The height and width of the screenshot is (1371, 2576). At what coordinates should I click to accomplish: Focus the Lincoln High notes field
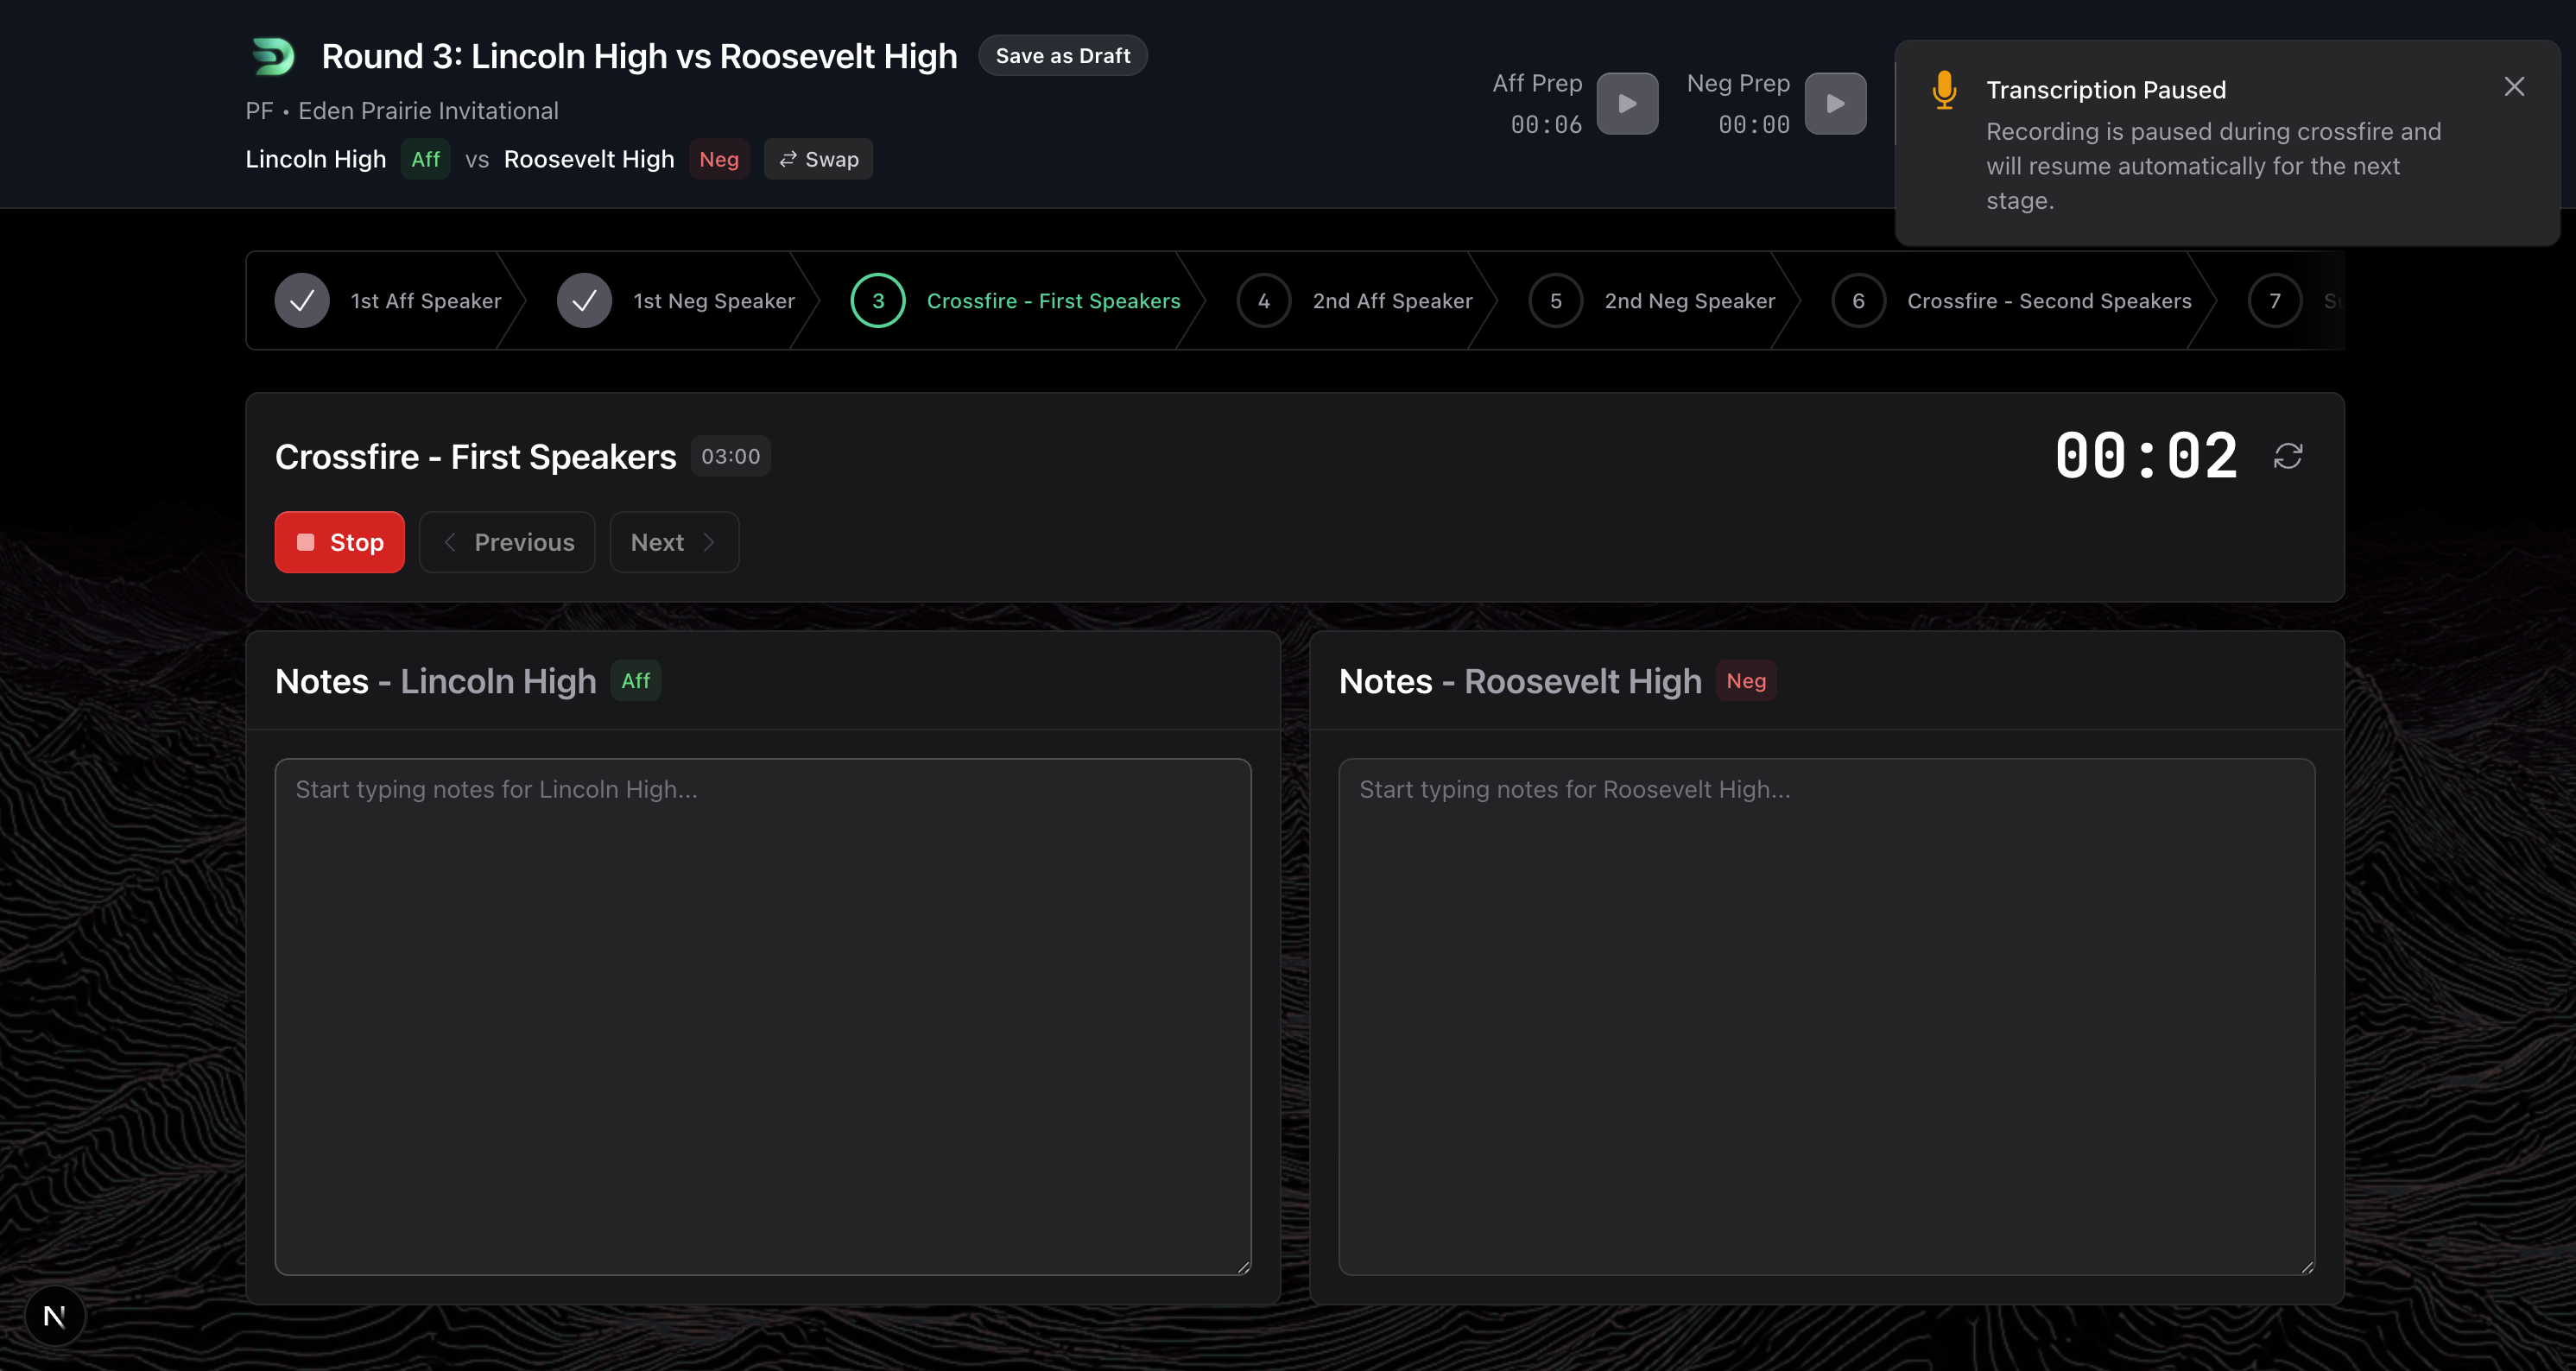point(762,1015)
